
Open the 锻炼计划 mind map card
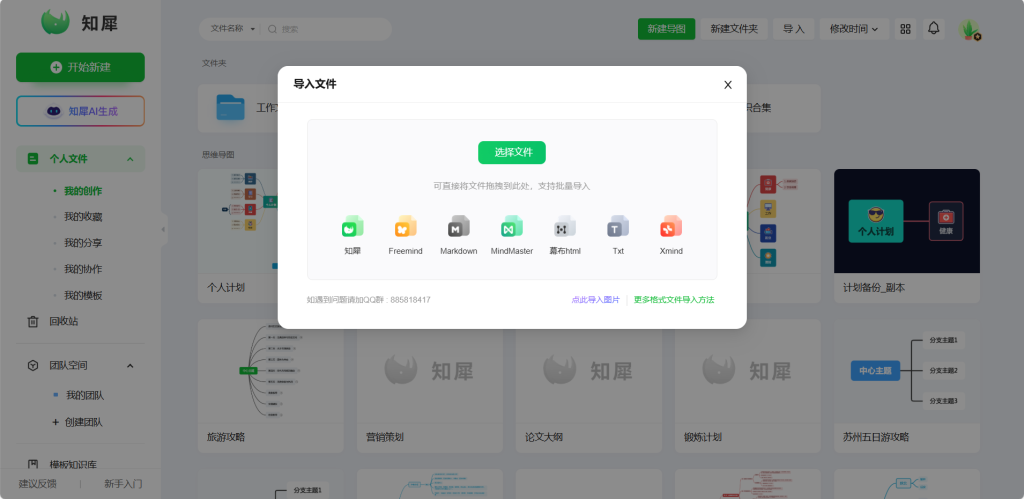click(748, 385)
